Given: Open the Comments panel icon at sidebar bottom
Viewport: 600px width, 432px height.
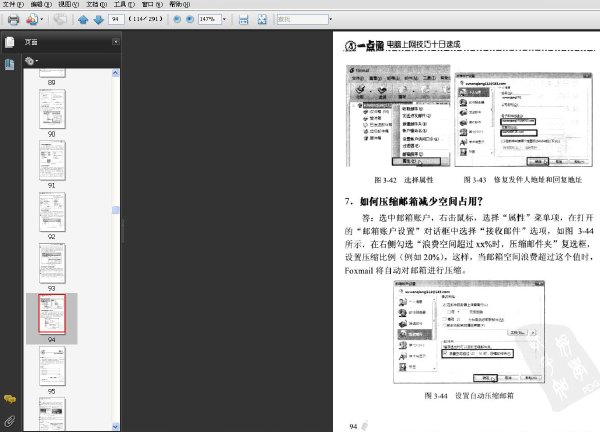Looking at the screenshot, I should [x=10, y=399].
